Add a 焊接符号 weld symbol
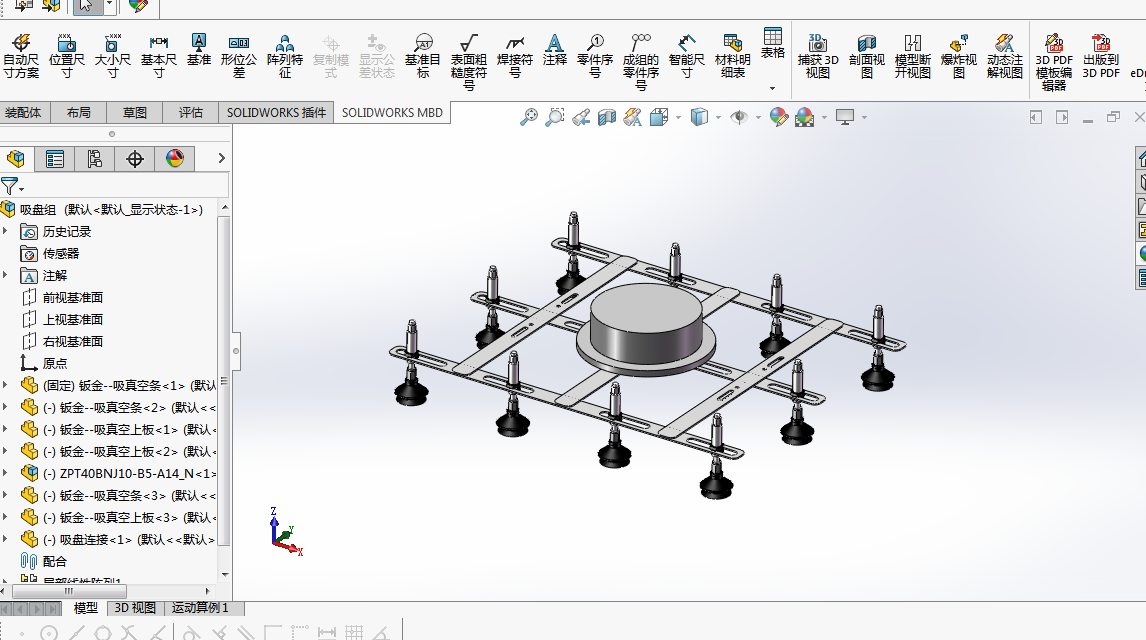1146x640 pixels. pos(515,56)
